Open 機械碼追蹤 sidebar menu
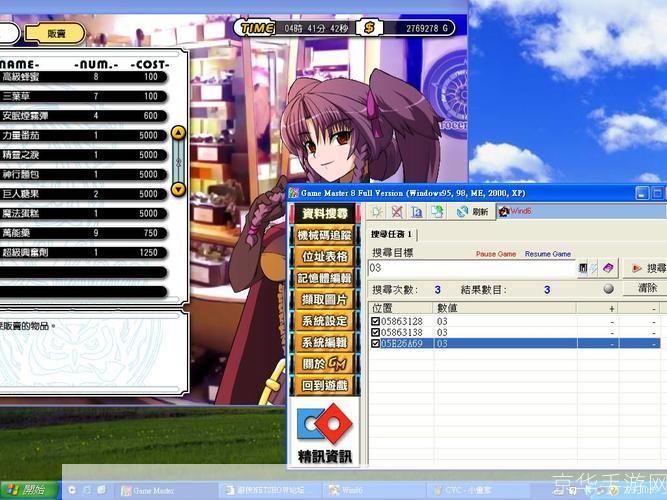Image resolution: width=667 pixels, height=500 pixels. tap(325, 235)
